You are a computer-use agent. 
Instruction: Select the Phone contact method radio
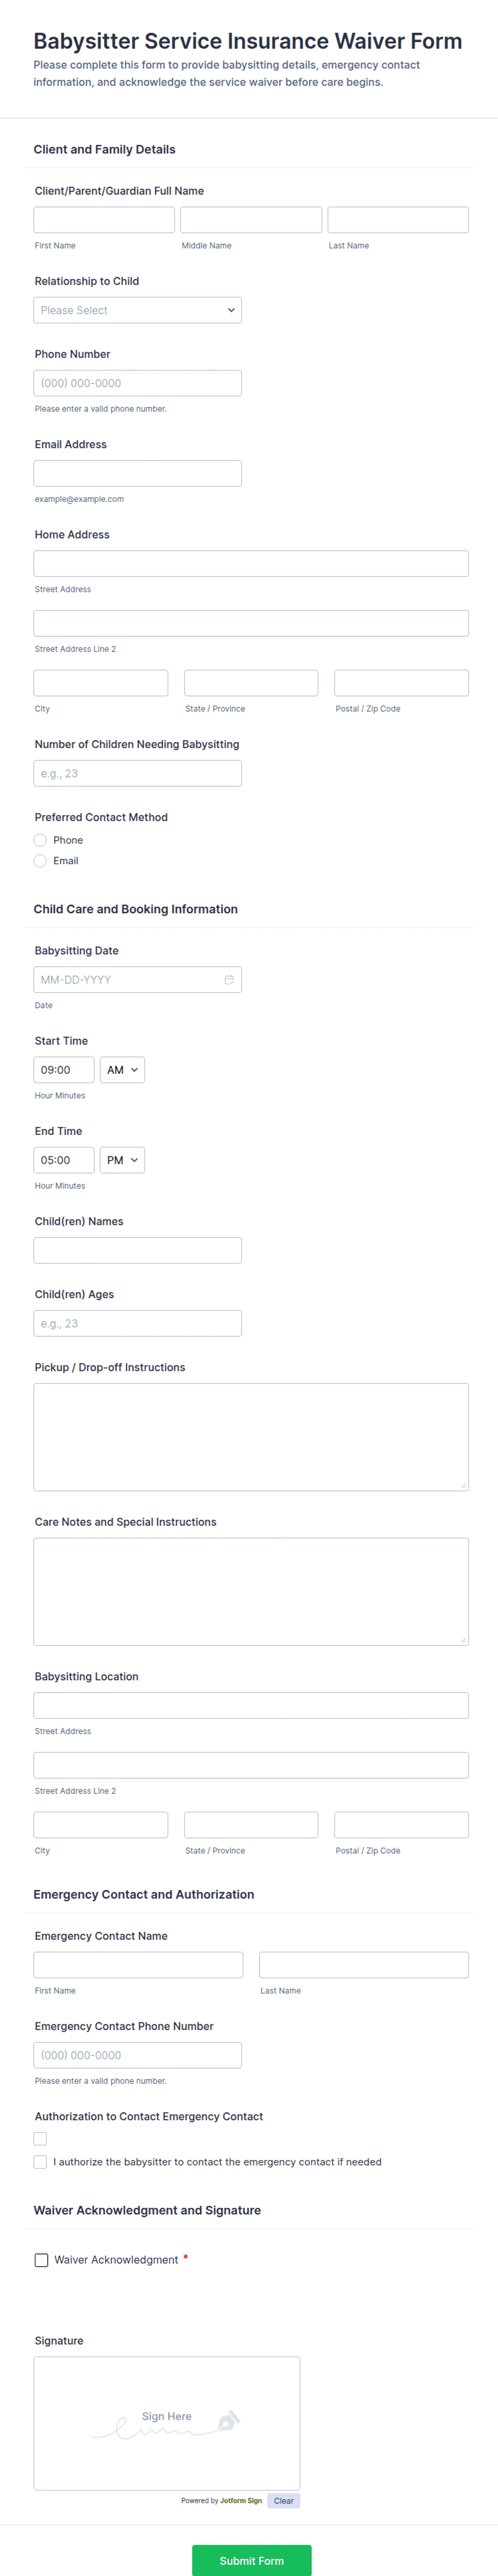point(40,840)
